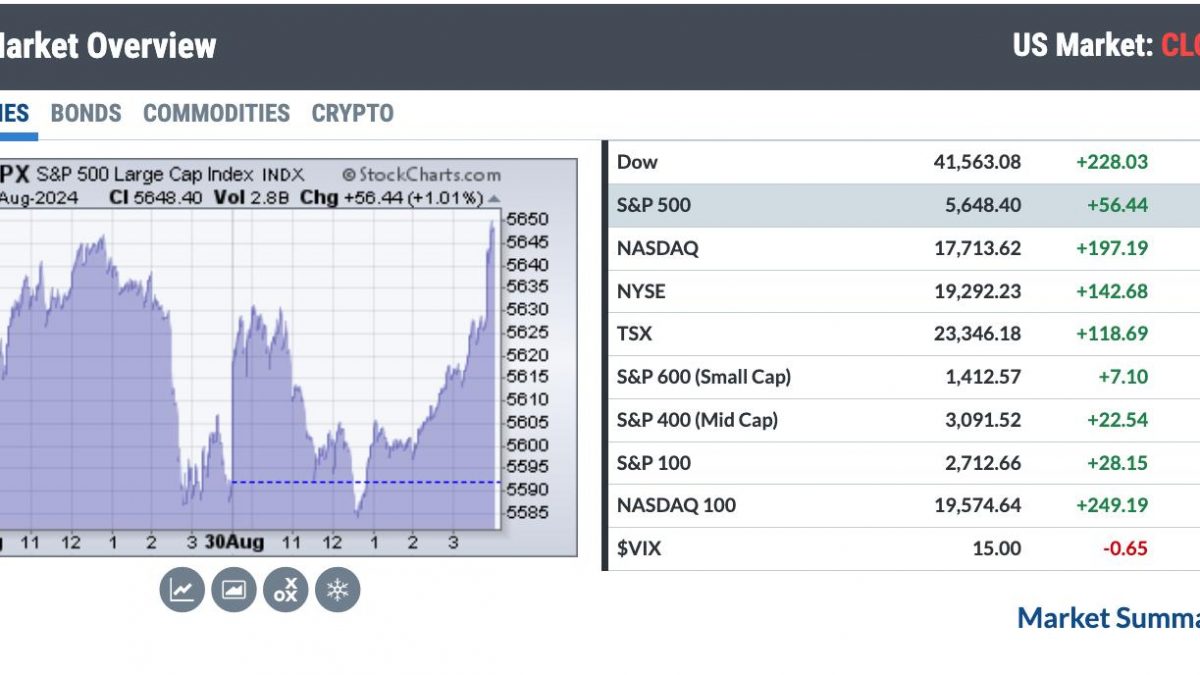Click the S&P 100 value 2,712.66
The image size is (1200, 675).
pyautogui.click(x=981, y=463)
